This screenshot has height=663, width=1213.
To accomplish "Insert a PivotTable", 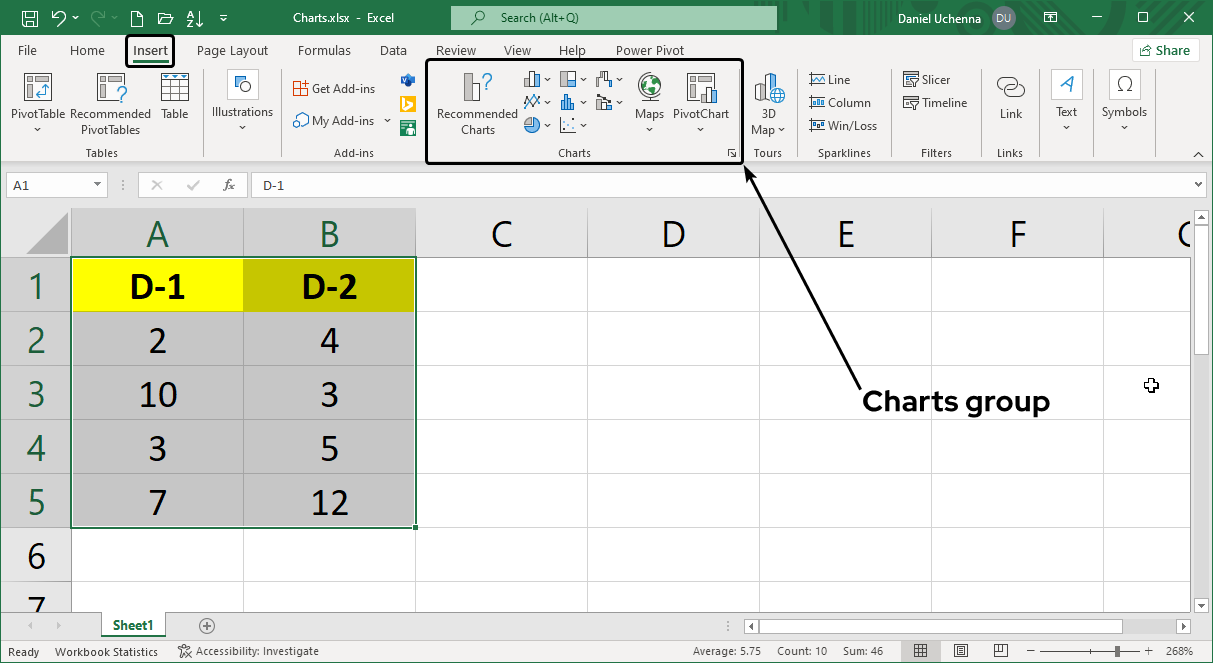I will (x=37, y=104).
